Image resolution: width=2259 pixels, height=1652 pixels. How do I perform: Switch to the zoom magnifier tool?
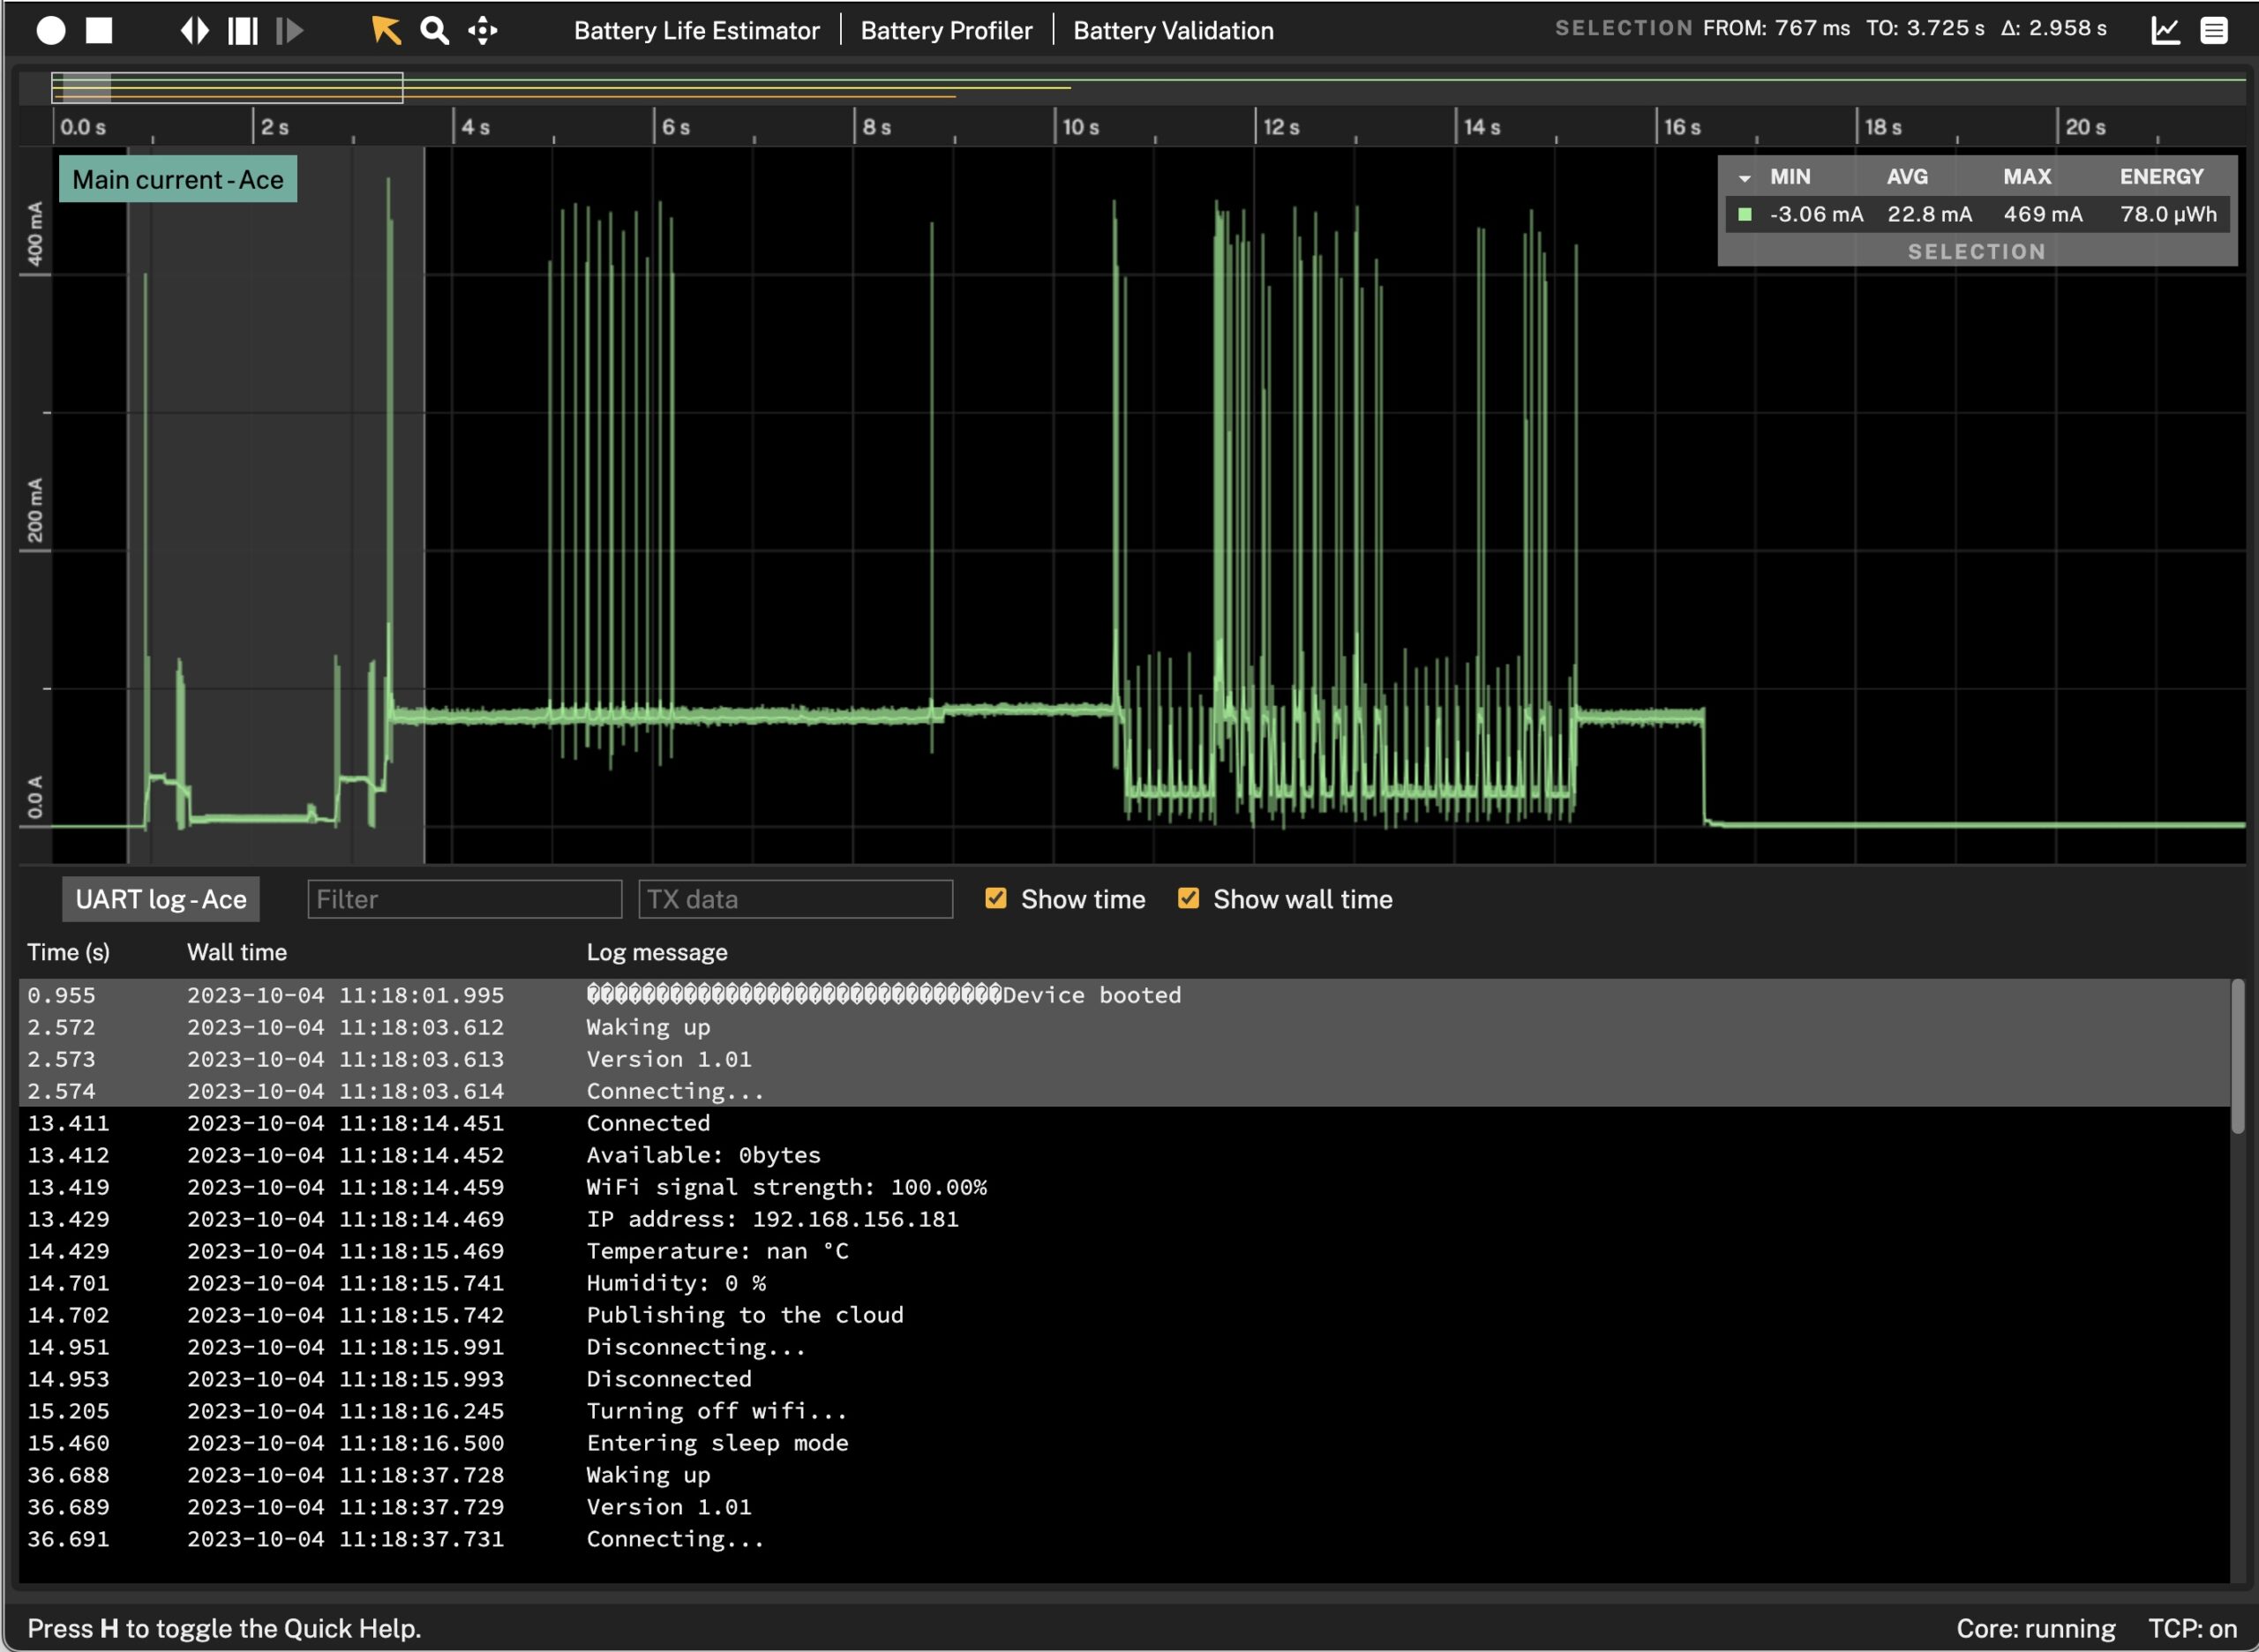pos(434,31)
